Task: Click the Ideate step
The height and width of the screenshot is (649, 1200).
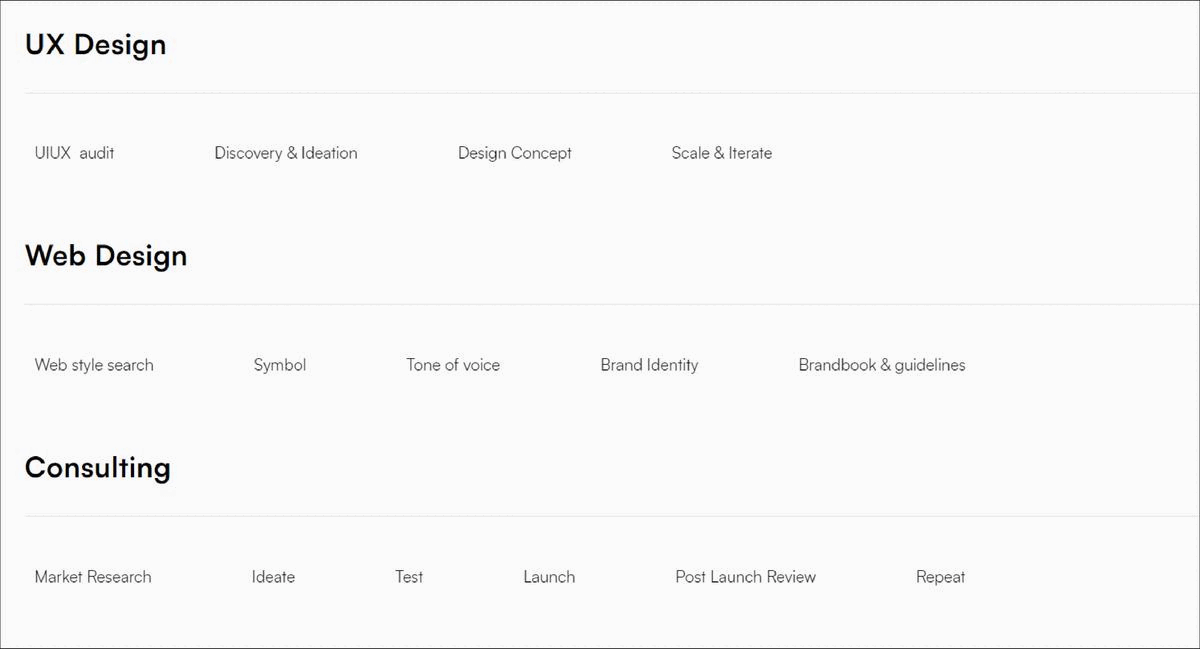Action: pyautogui.click(x=273, y=577)
